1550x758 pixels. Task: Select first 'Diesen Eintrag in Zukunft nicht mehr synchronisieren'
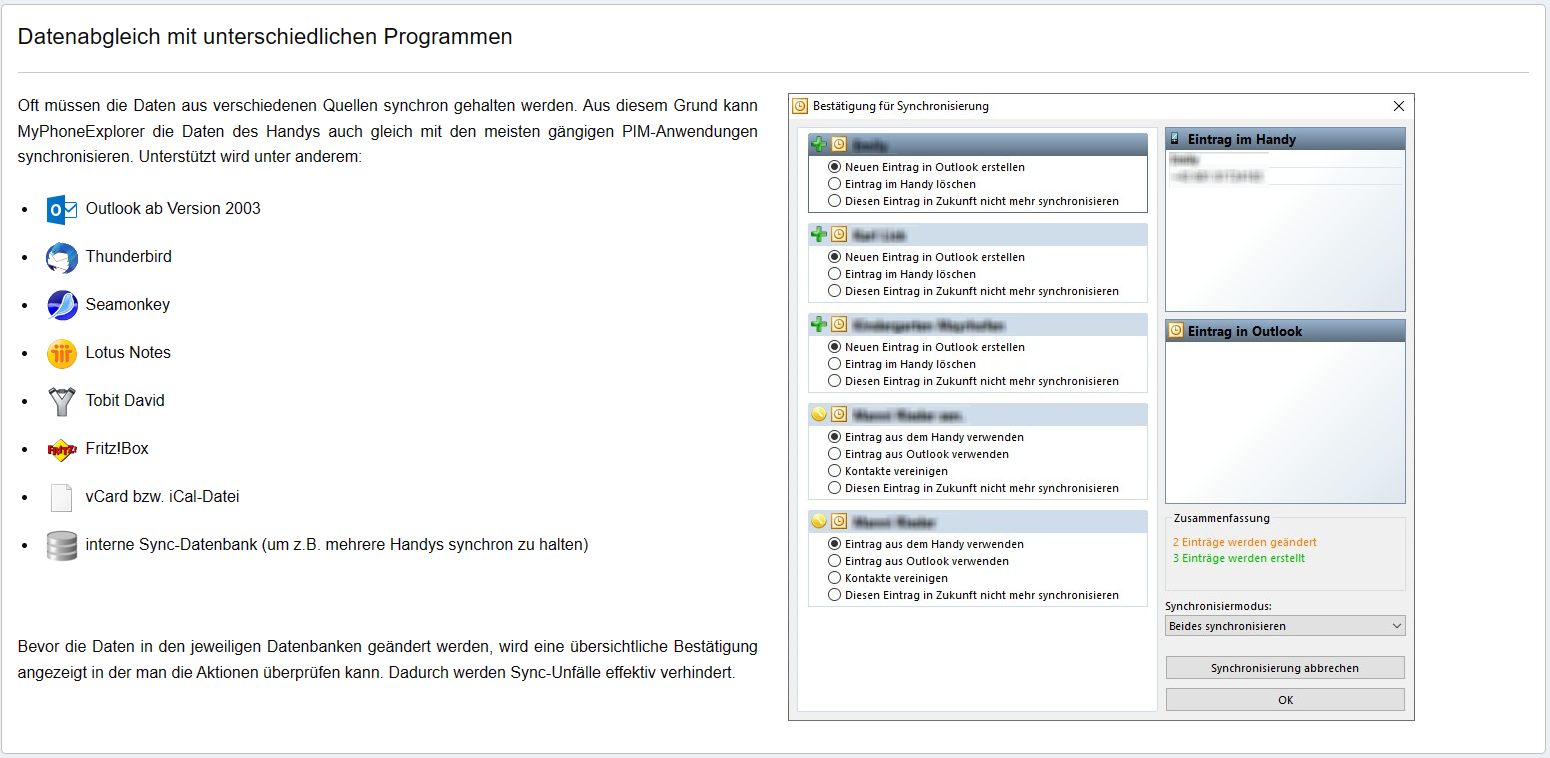click(x=835, y=201)
